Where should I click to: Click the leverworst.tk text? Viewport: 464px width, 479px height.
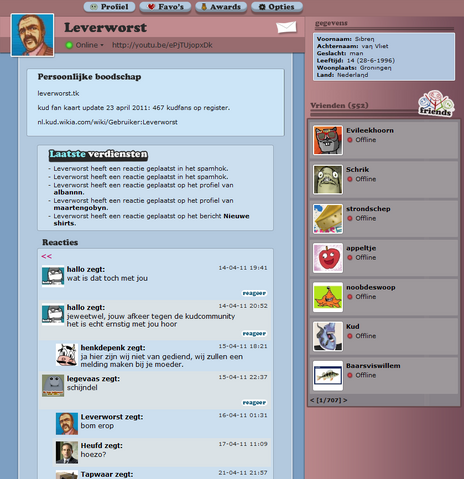pyautogui.click(x=58, y=94)
